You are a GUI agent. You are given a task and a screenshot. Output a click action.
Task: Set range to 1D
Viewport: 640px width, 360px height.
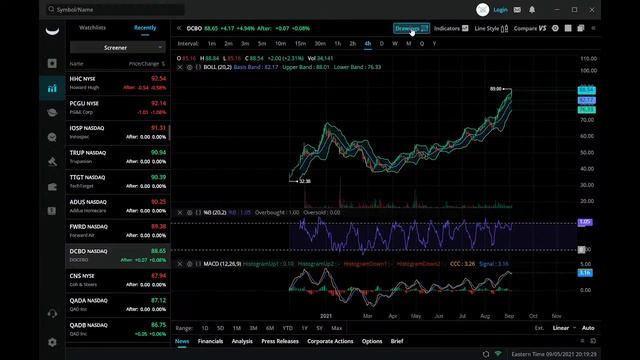(205, 328)
